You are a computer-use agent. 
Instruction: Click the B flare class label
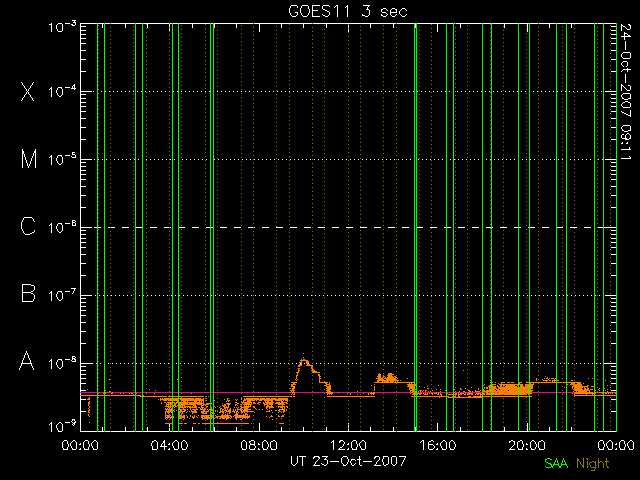pos(28,293)
